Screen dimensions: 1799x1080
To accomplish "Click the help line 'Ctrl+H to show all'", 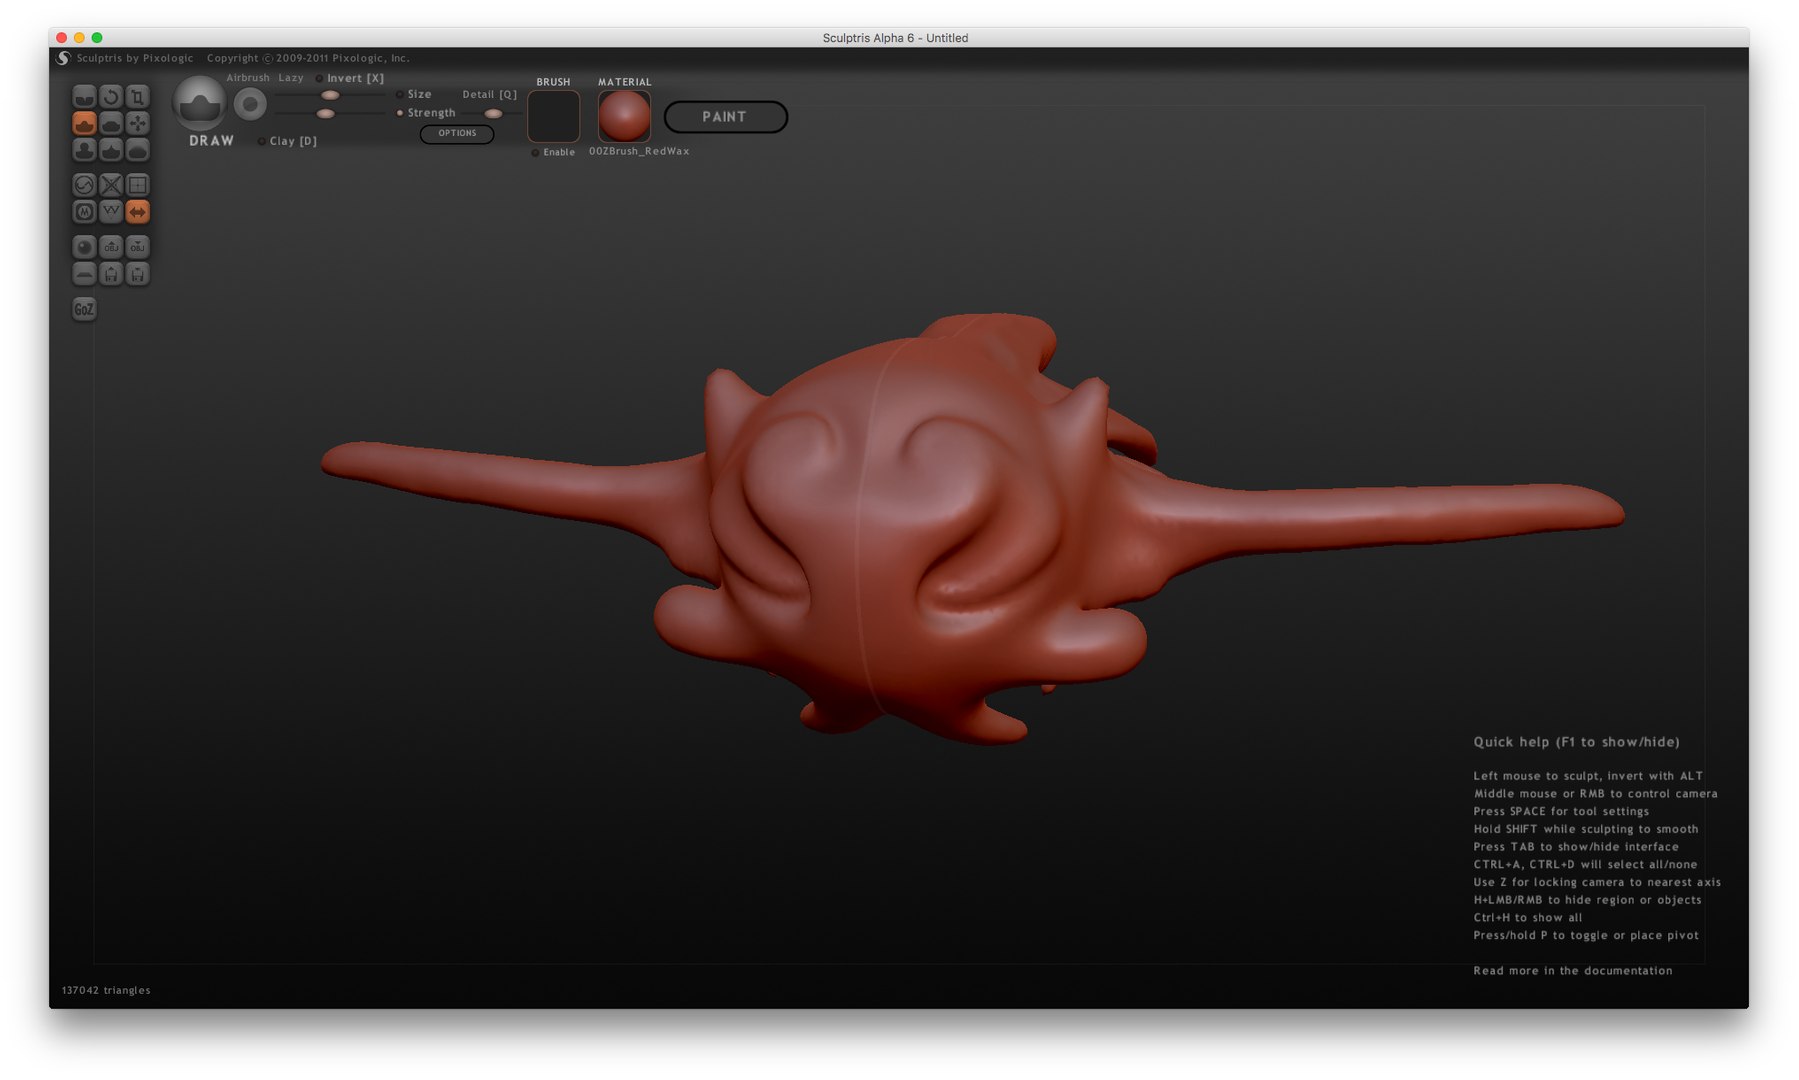I will 1527,917.
